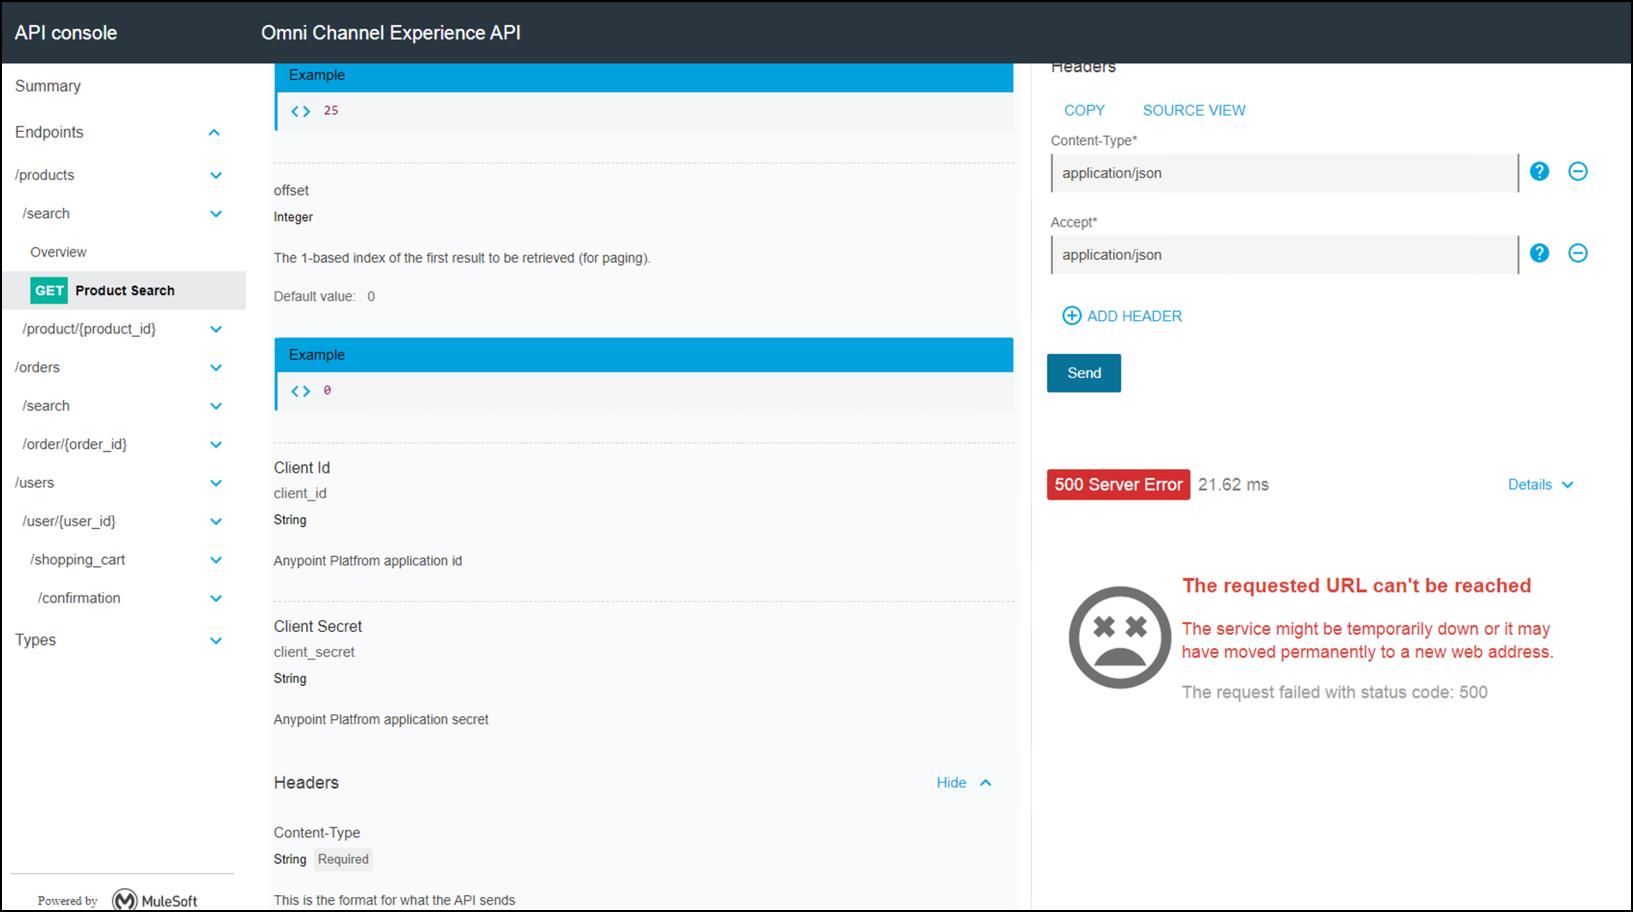Image resolution: width=1633 pixels, height=912 pixels.
Task: Click the Required label under Content-Type
Action: click(343, 860)
